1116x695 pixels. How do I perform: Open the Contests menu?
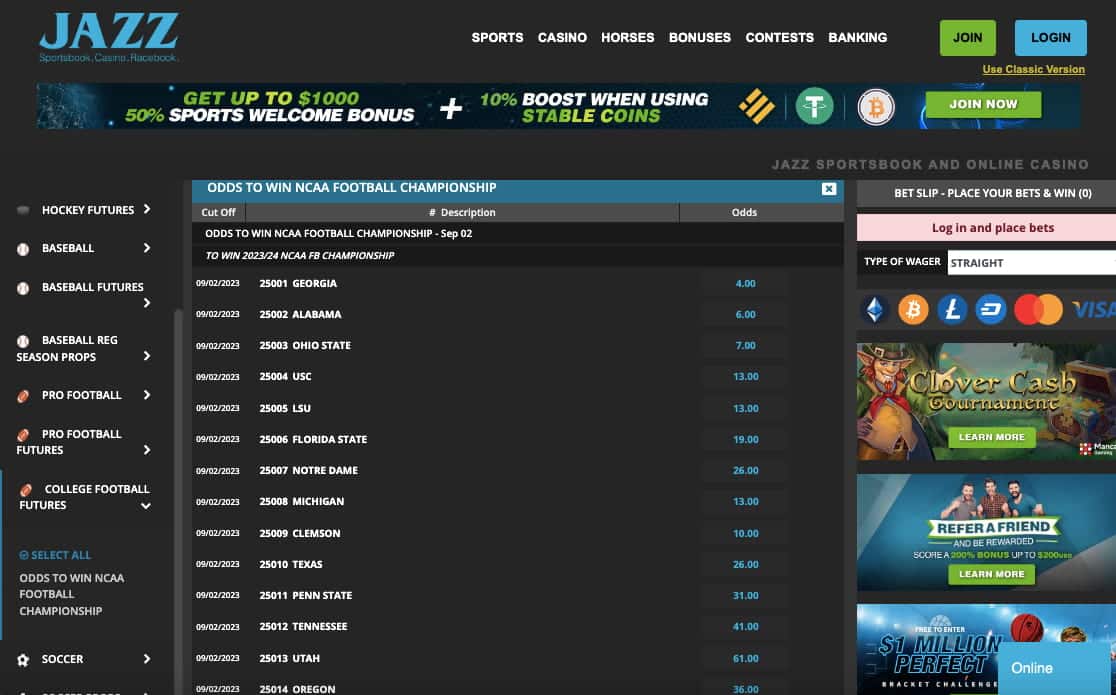point(779,38)
